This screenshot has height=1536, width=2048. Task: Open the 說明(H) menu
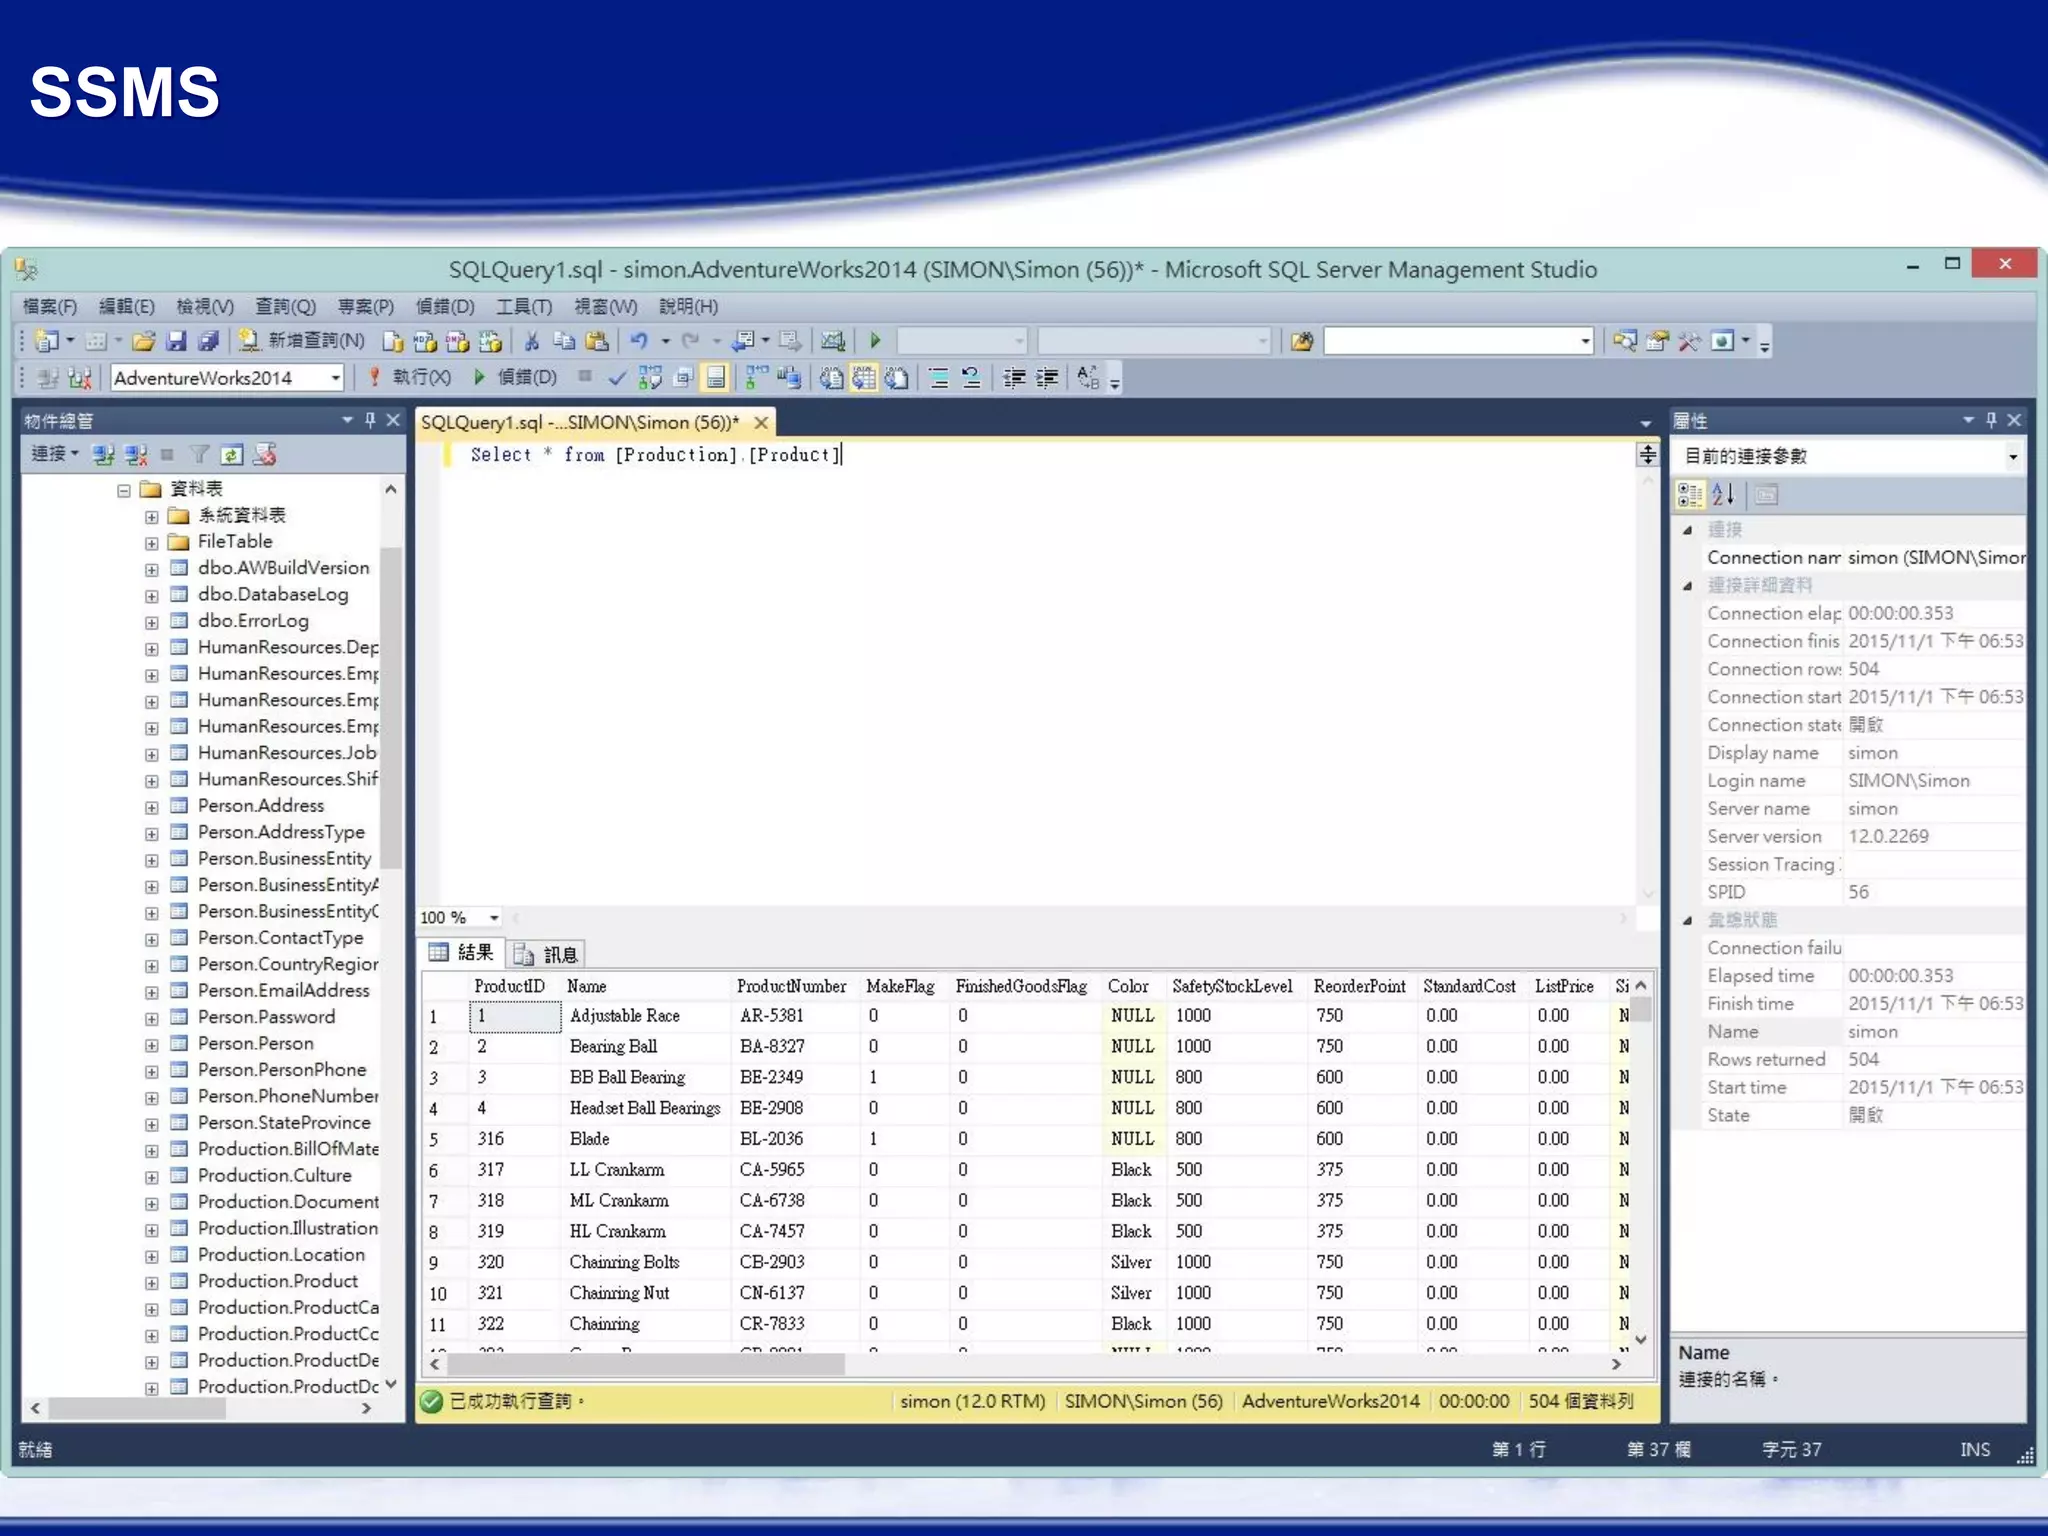pos(688,306)
